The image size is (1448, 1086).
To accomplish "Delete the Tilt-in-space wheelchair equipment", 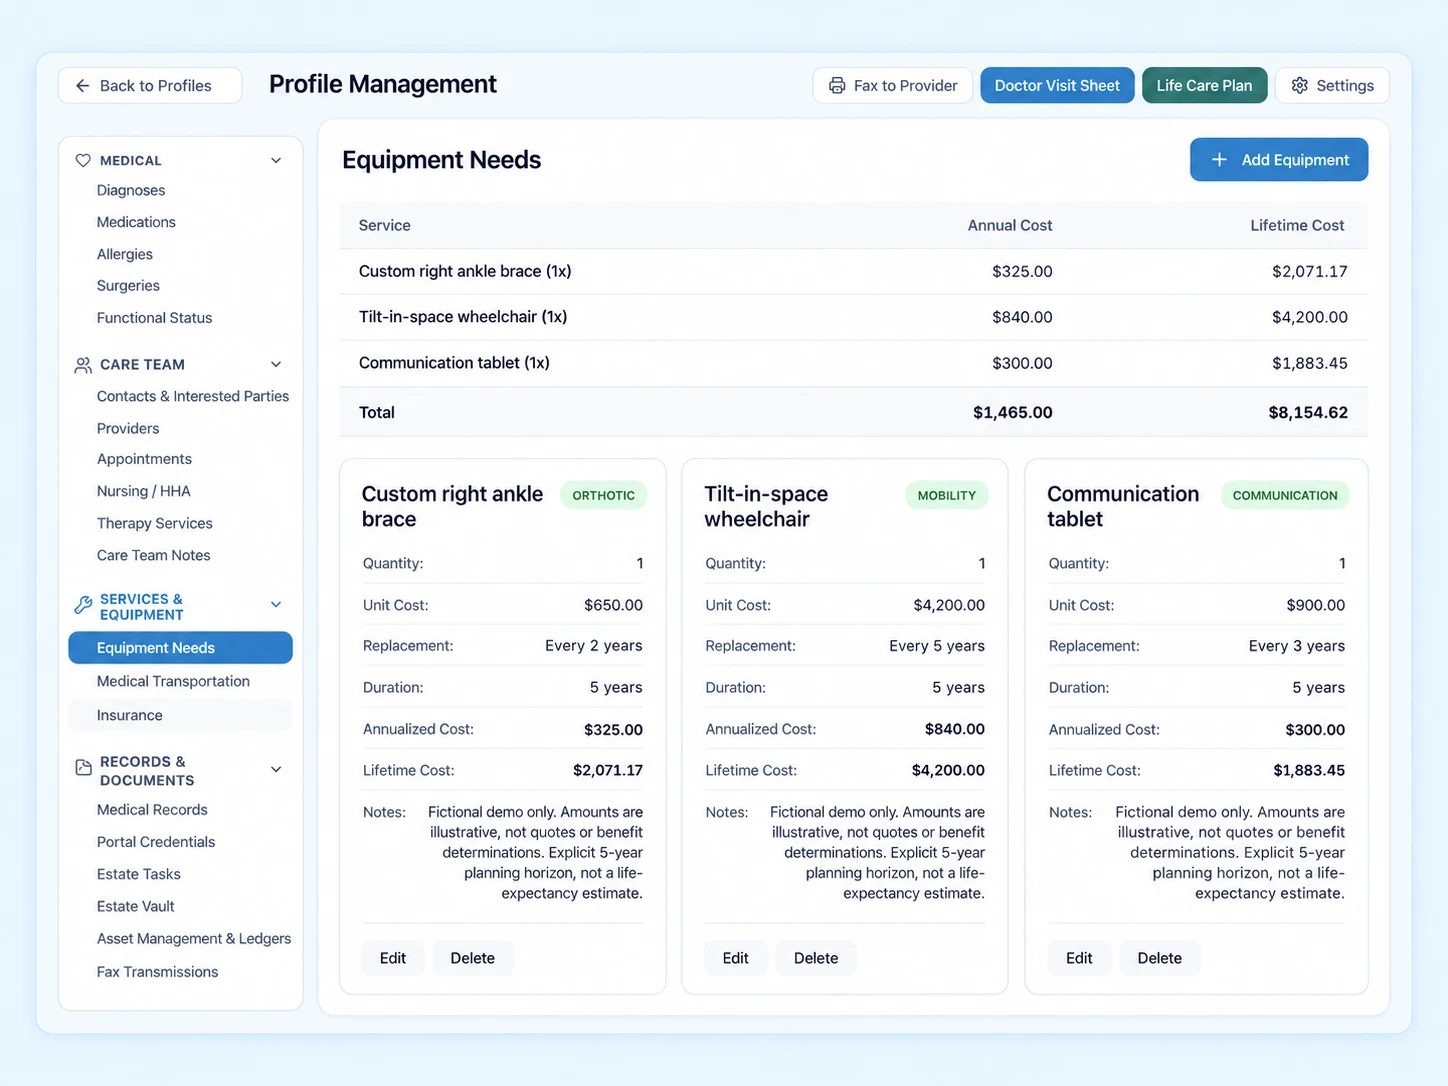I will (816, 958).
